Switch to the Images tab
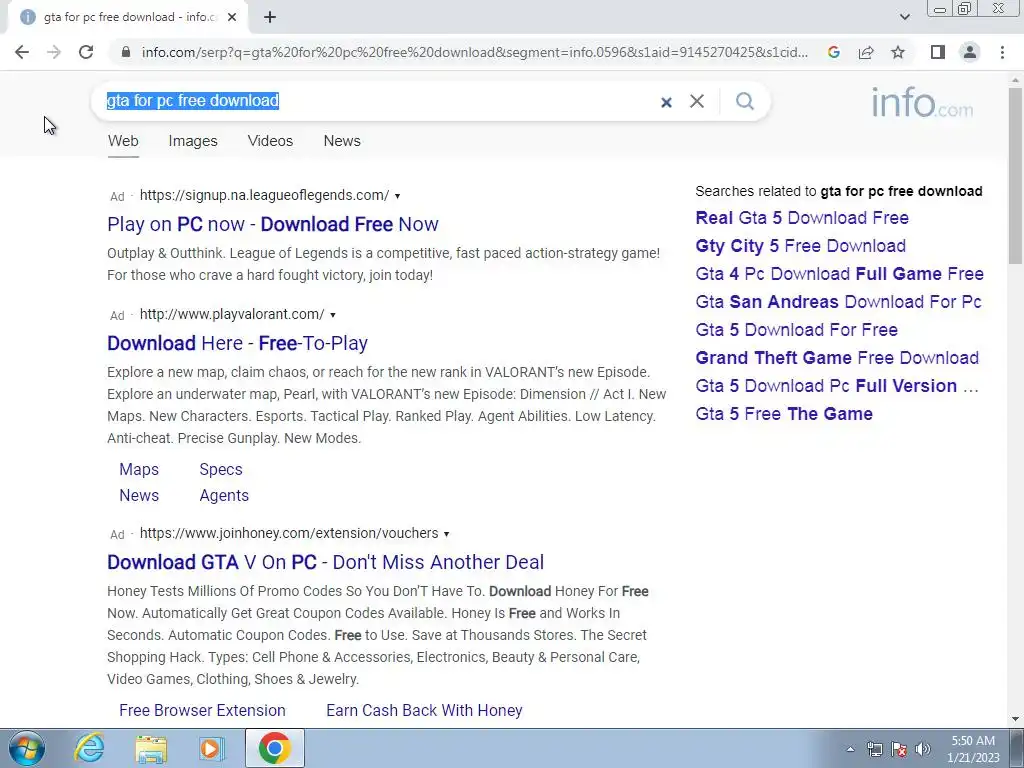This screenshot has width=1024, height=768. tap(193, 140)
